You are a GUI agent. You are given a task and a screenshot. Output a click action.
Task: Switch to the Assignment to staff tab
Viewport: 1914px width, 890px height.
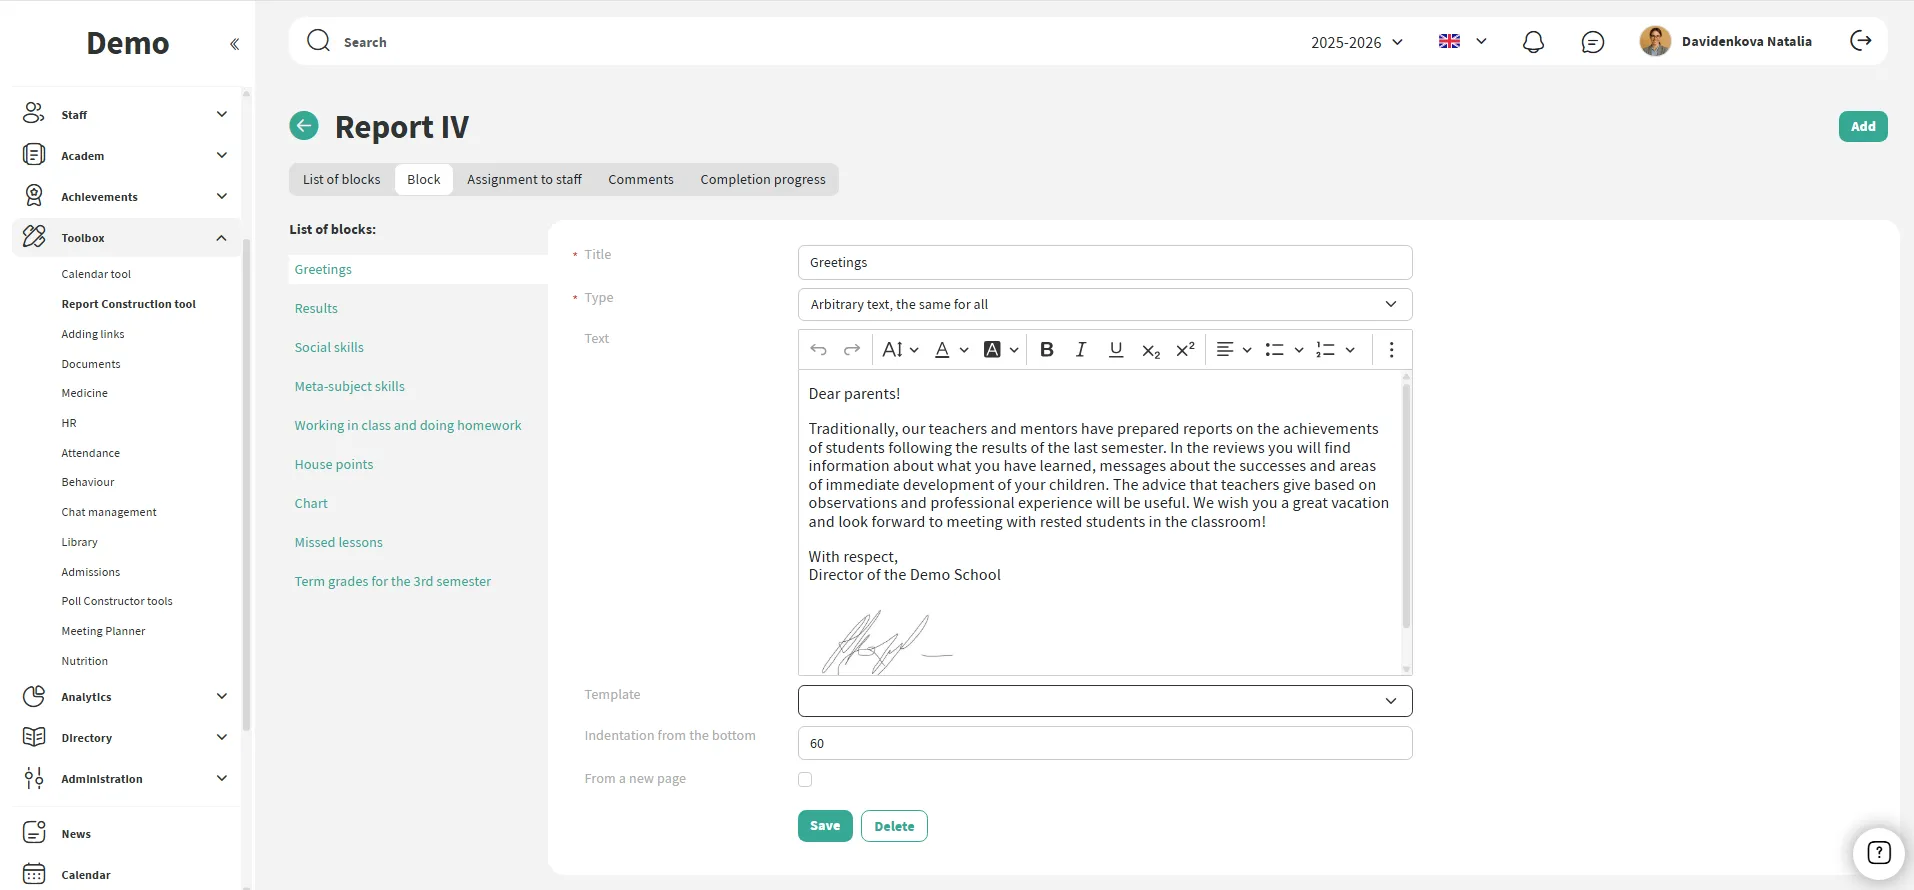tap(524, 180)
